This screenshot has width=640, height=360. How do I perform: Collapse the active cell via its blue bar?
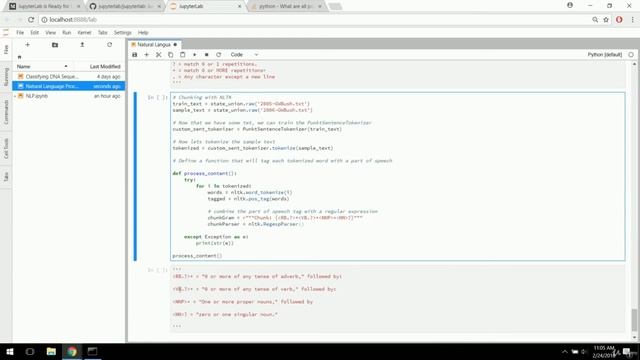click(x=135, y=176)
